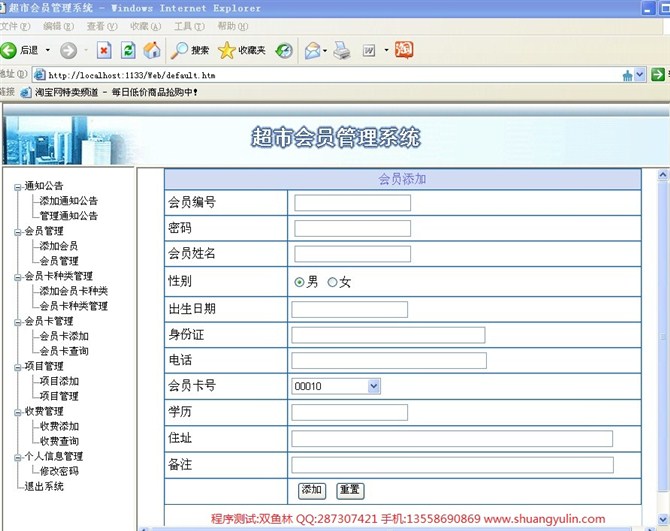This screenshot has height=531, width=670.
Task: Open Search with the magnifier icon
Action: coord(179,50)
